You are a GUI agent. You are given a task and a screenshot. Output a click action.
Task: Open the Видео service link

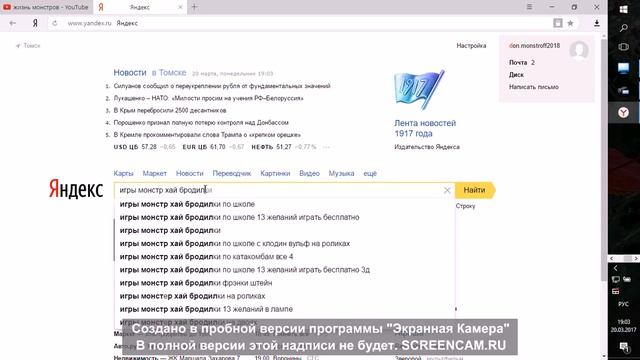(x=309, y=173)
